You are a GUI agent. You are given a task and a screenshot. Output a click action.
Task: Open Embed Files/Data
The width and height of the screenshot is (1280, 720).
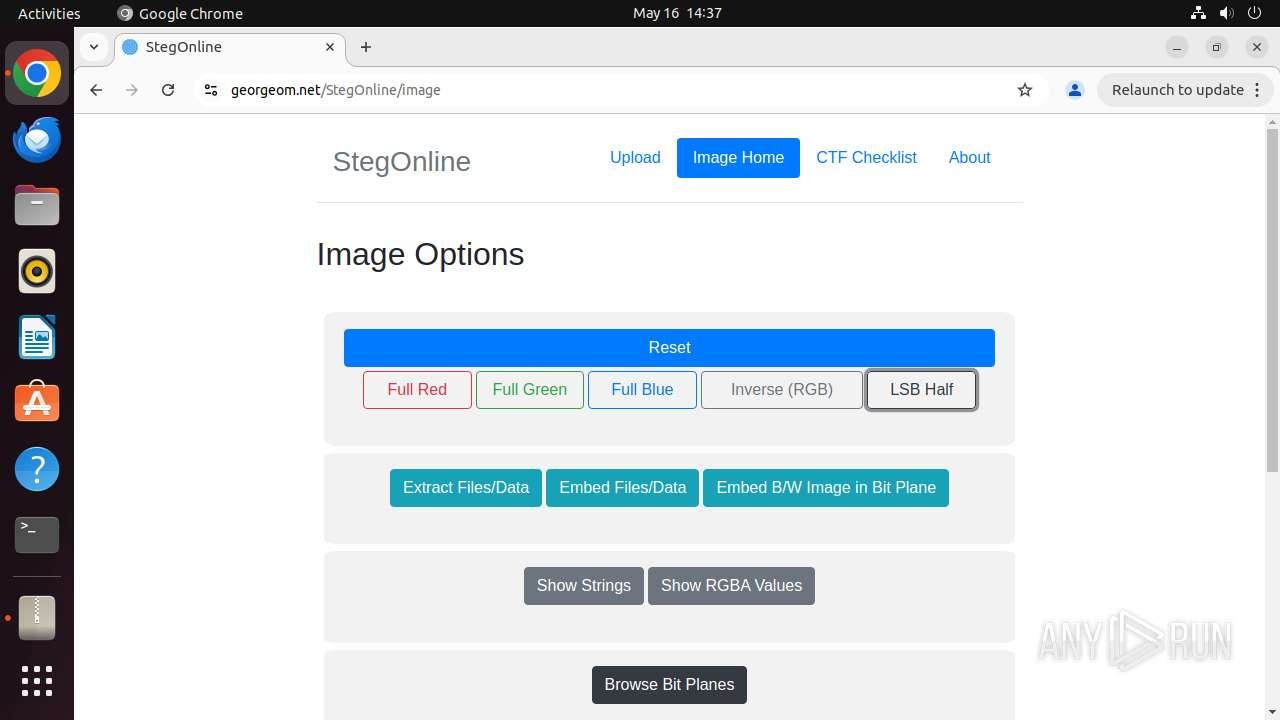pos(622,488)
